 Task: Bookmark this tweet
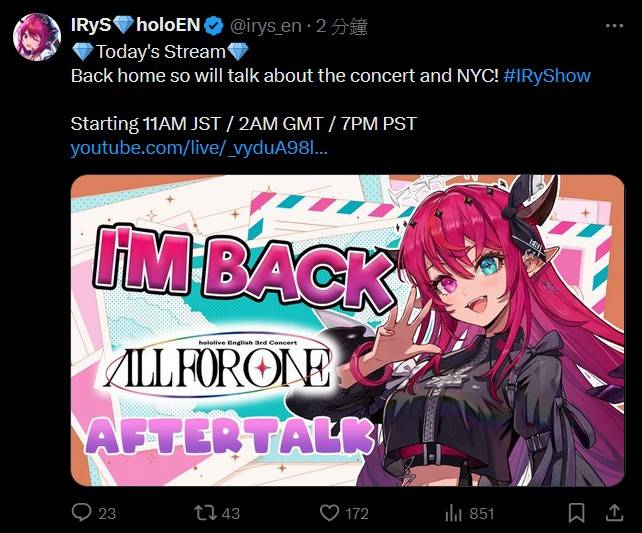pos(576,513)
